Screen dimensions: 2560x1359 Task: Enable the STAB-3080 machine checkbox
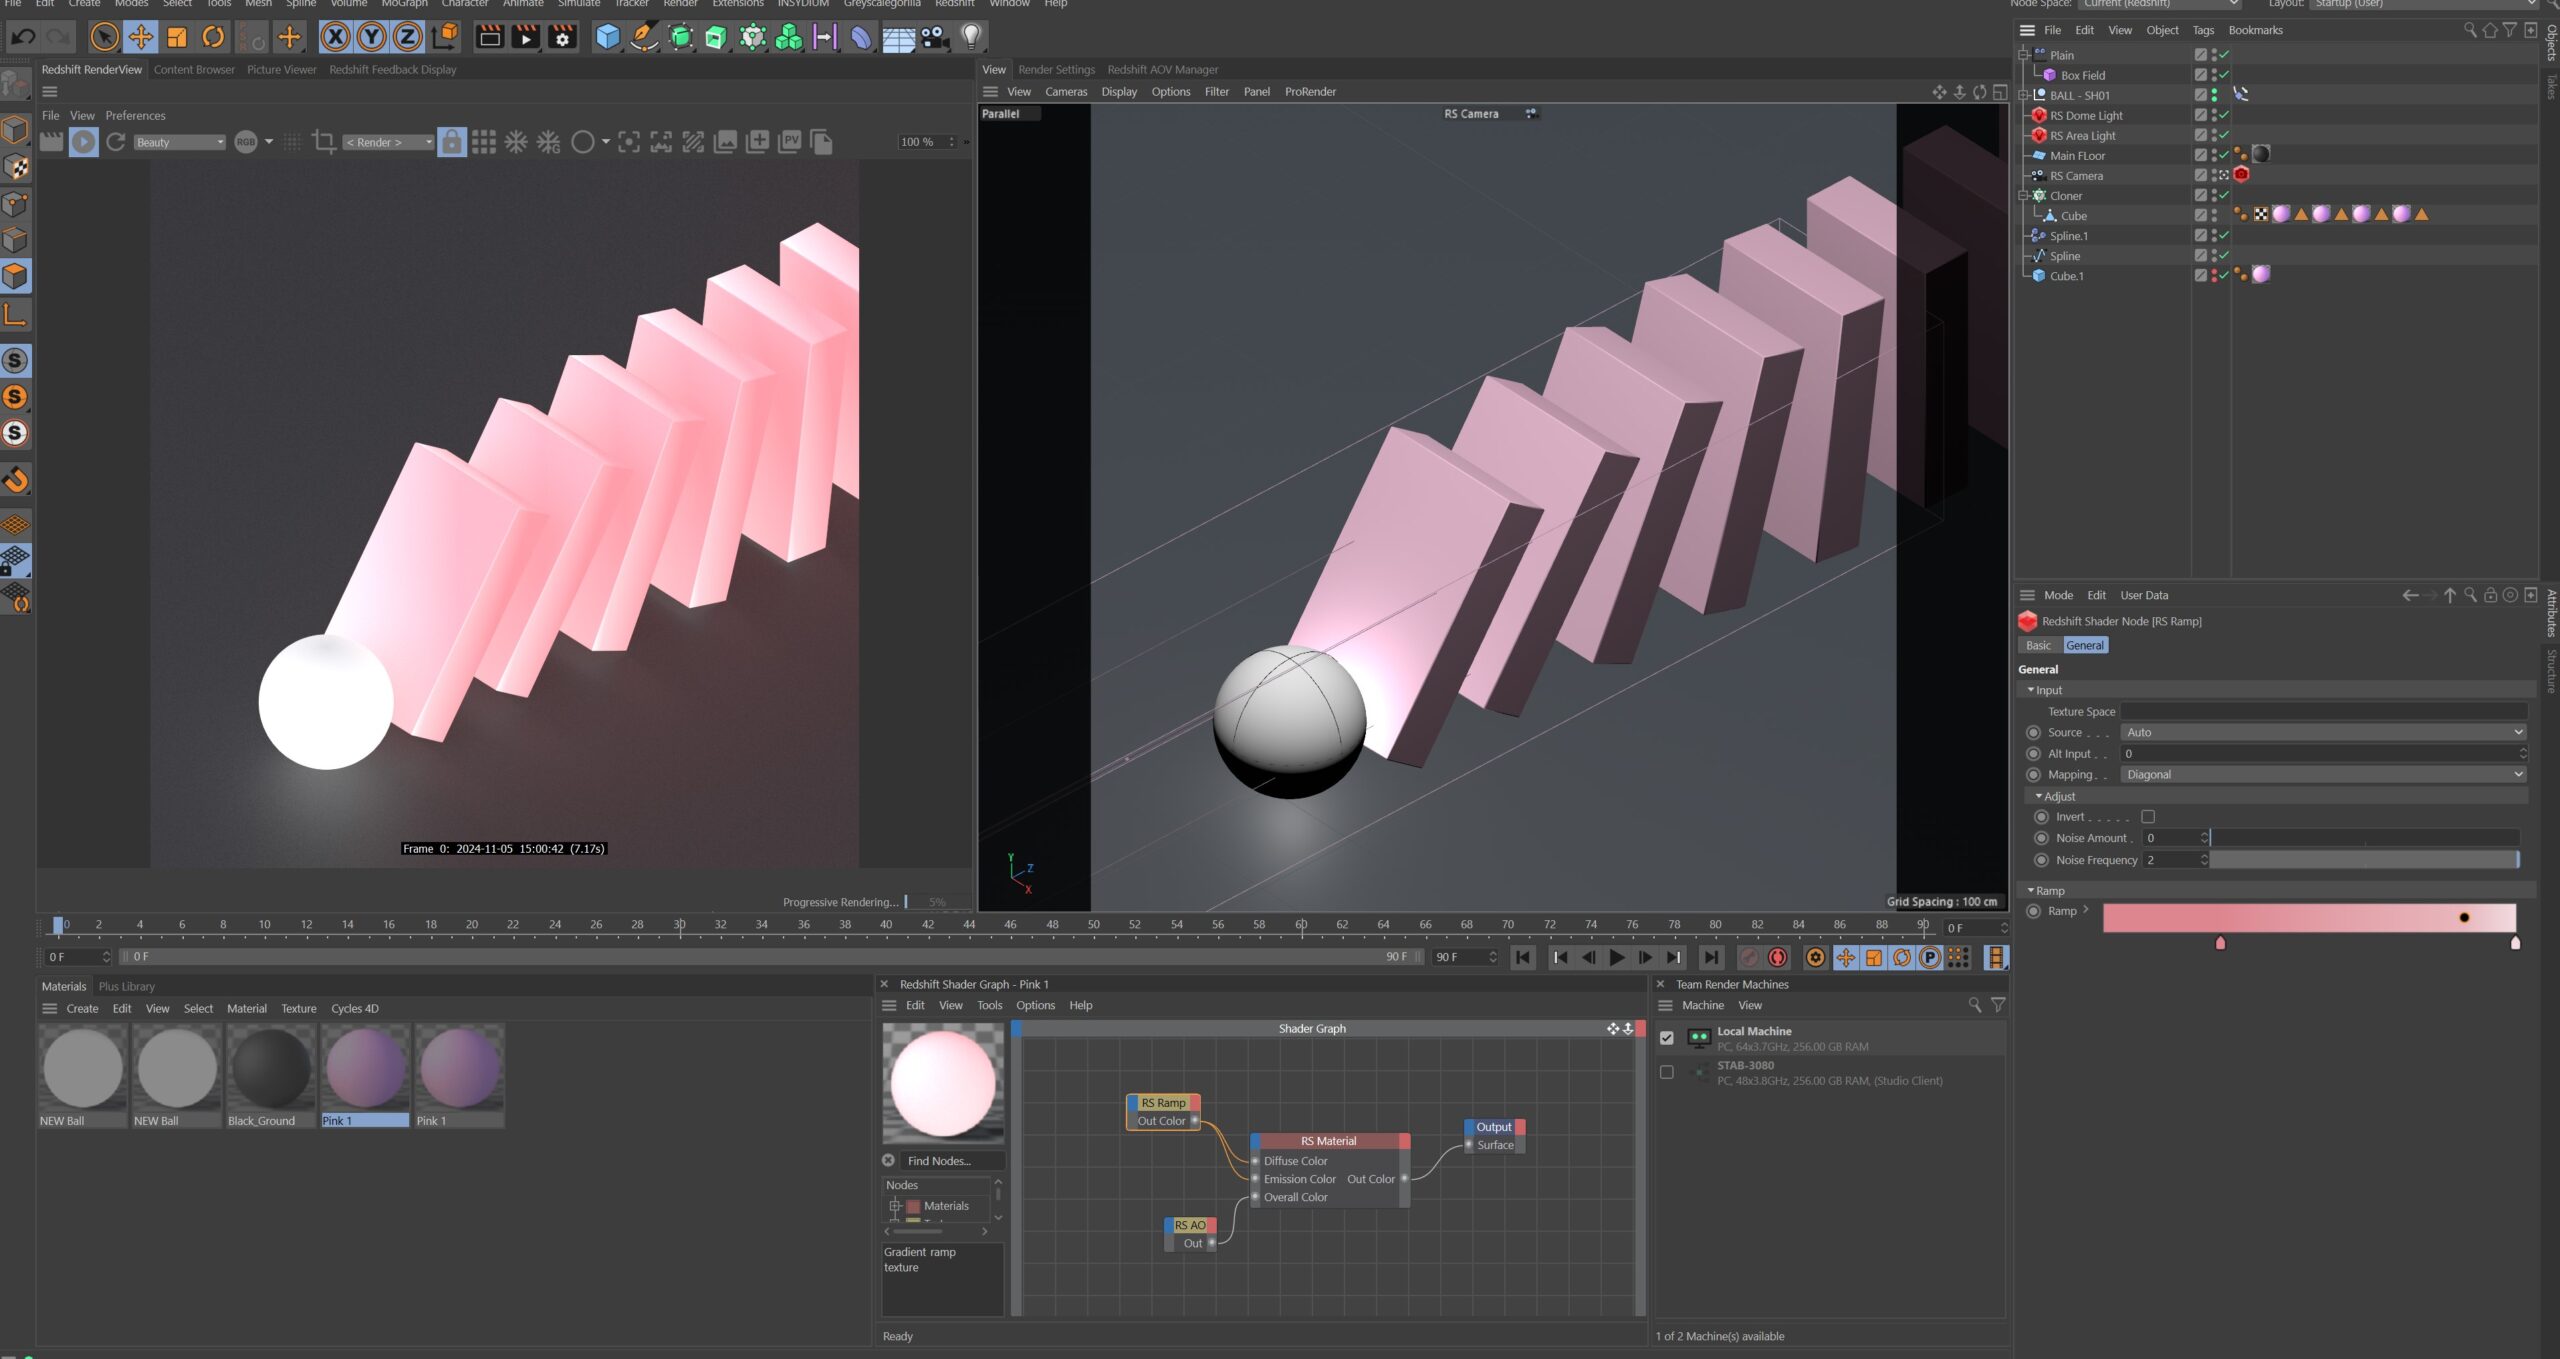click(1666, 1072)
